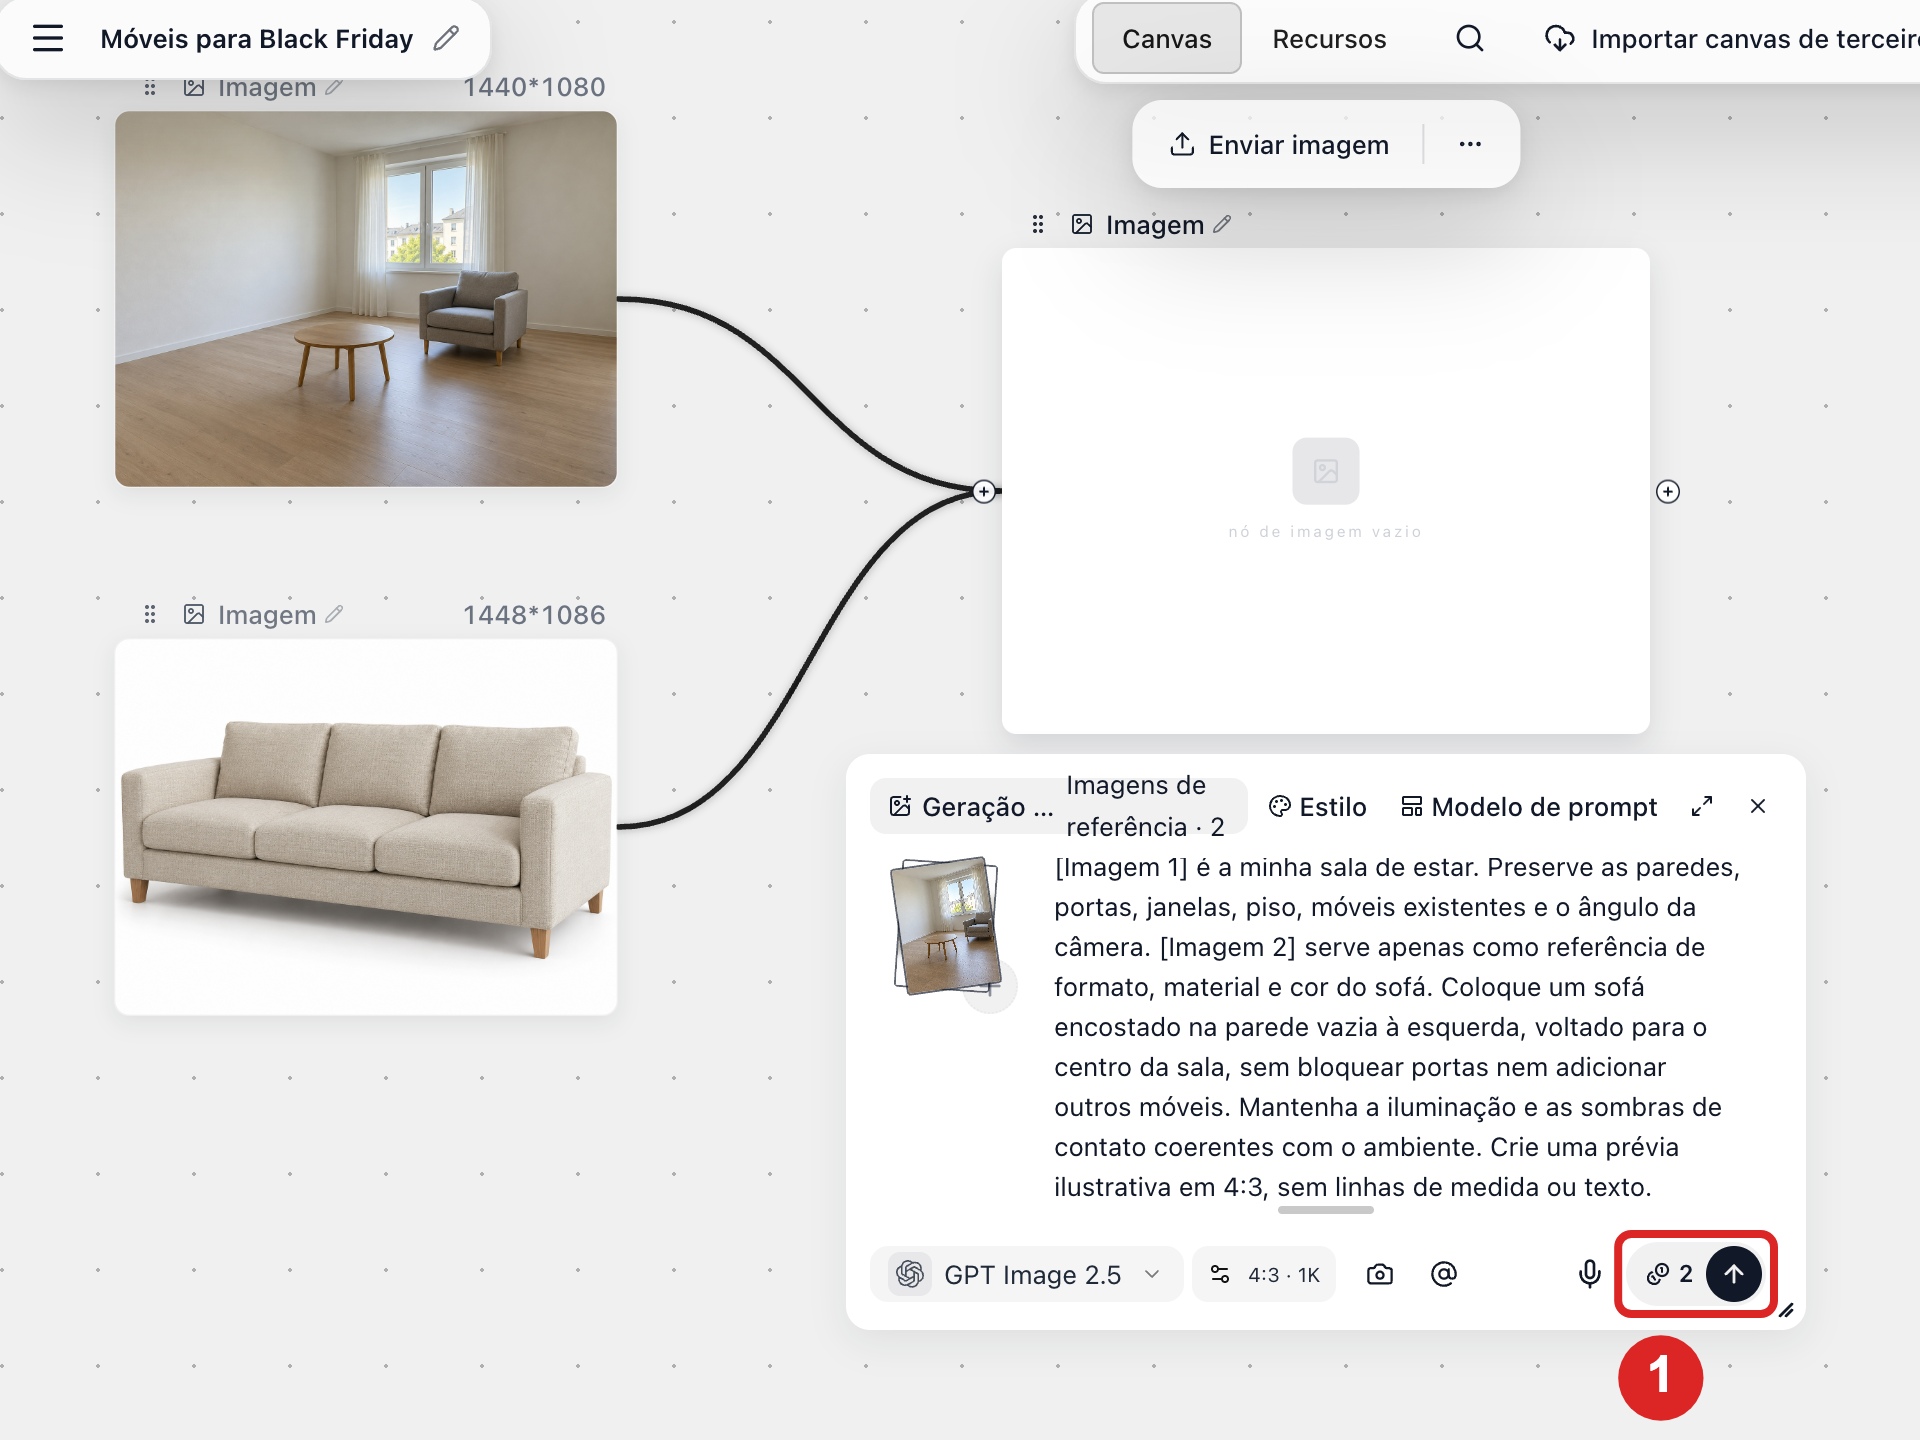Click the @ mention icon
The height and width of the screenshot is (1440, 1920).
click(x=1444, y=1274)
